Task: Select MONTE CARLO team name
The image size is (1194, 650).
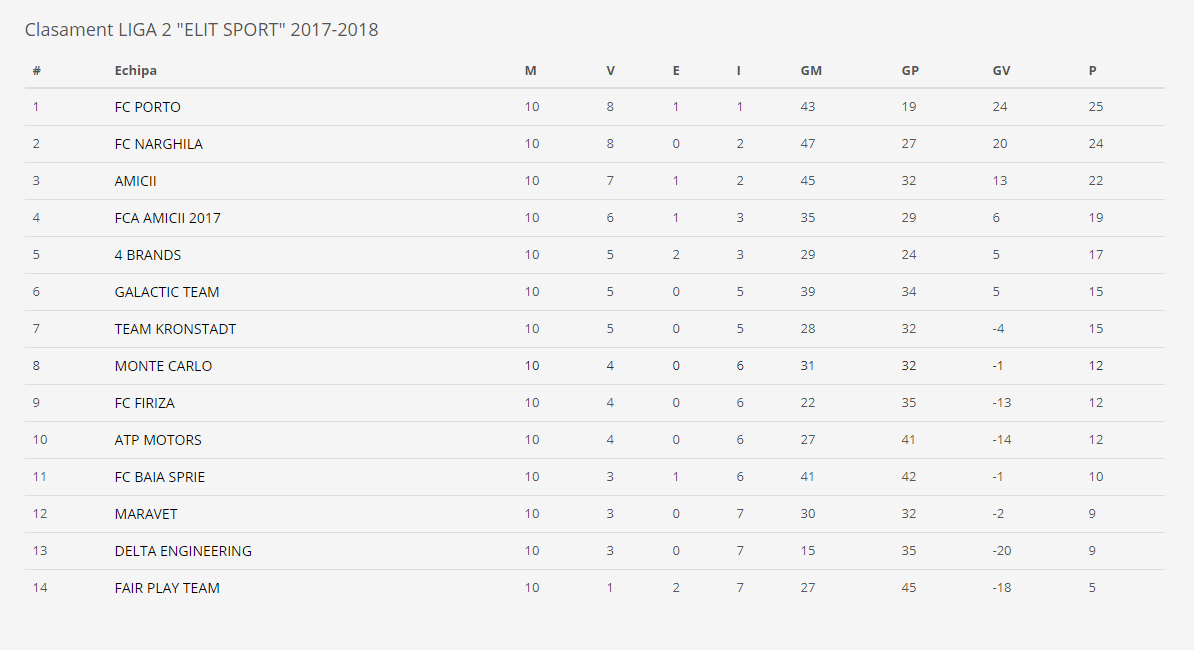Action: tap(163, 366)
